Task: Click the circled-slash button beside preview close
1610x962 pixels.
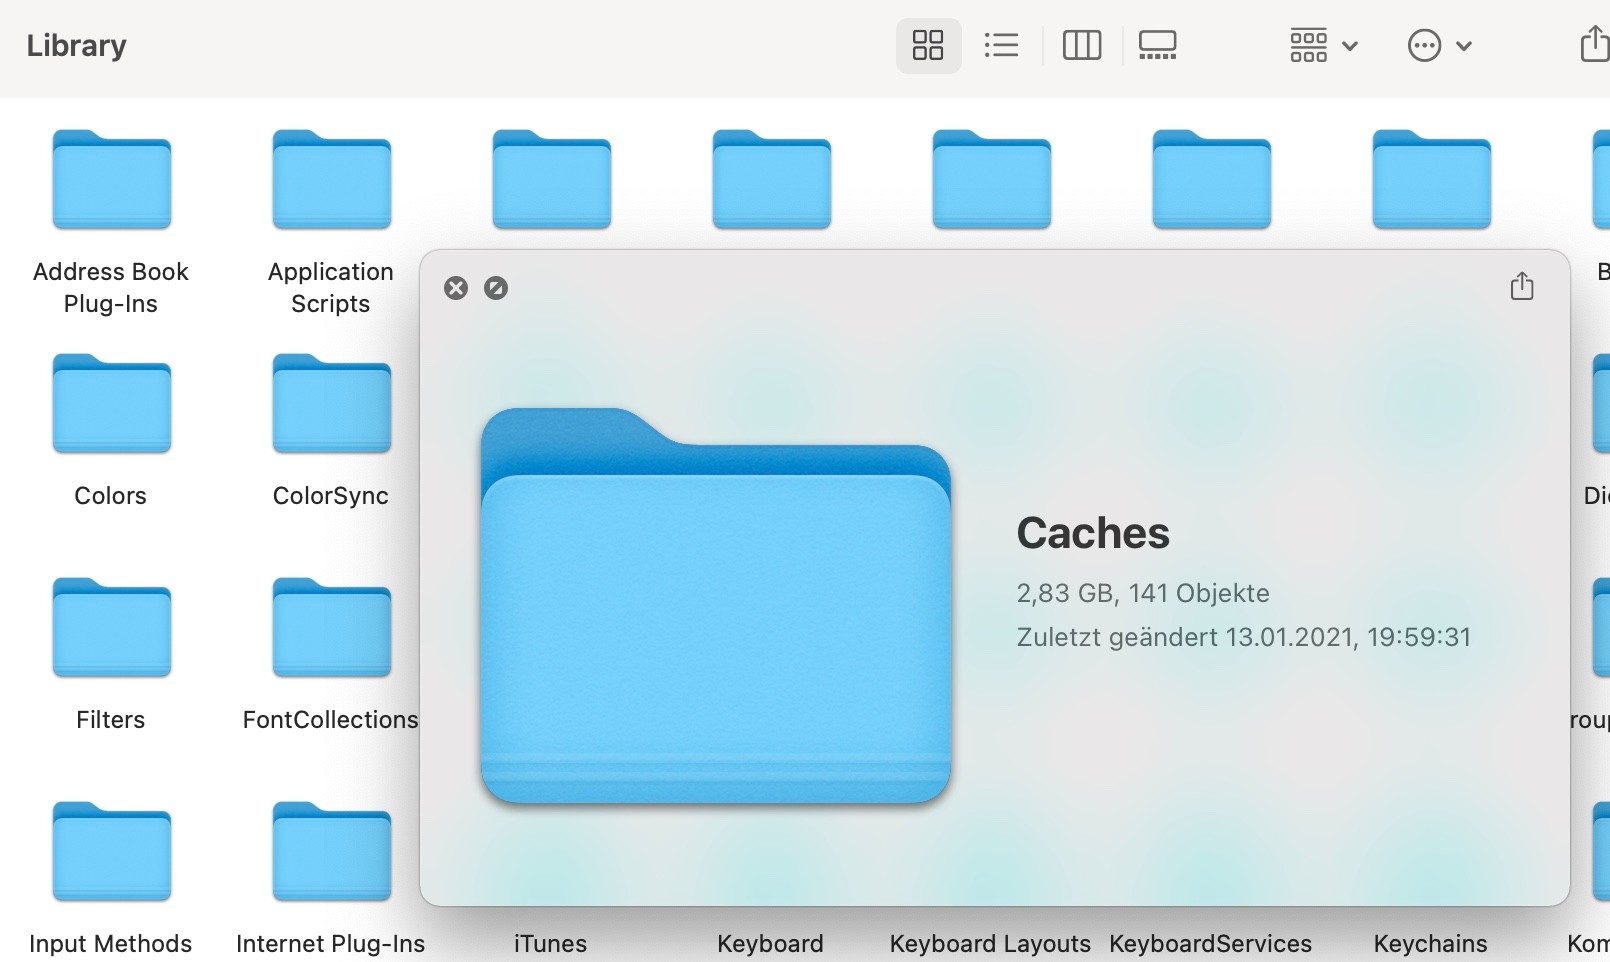Action: (x=496, y=288)
